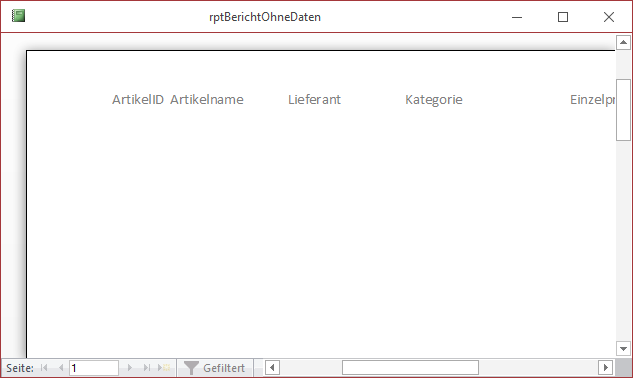Click the page number input field
This screenshot has width=633, height=378.
click(x=94, y=368)
